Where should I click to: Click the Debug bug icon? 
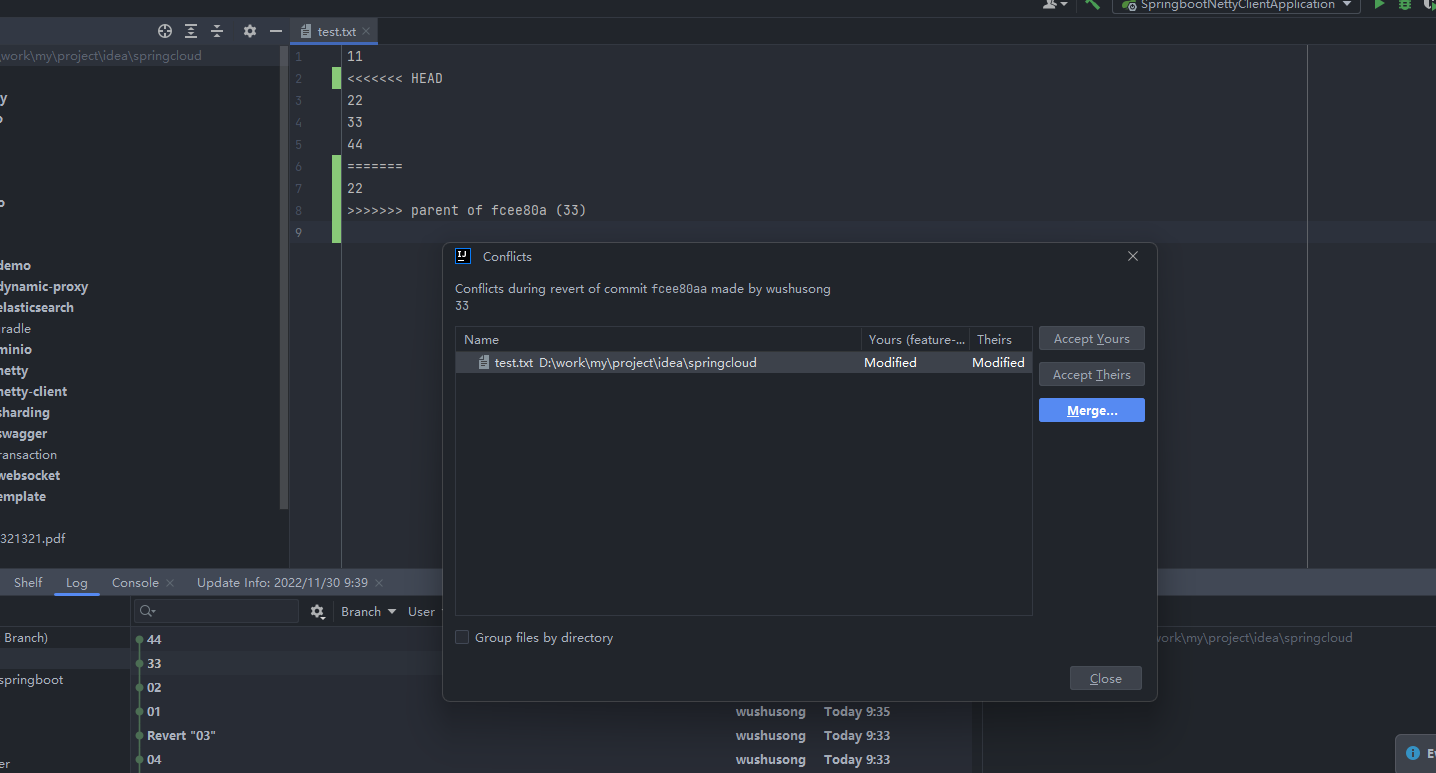[x=1405, y=5]
